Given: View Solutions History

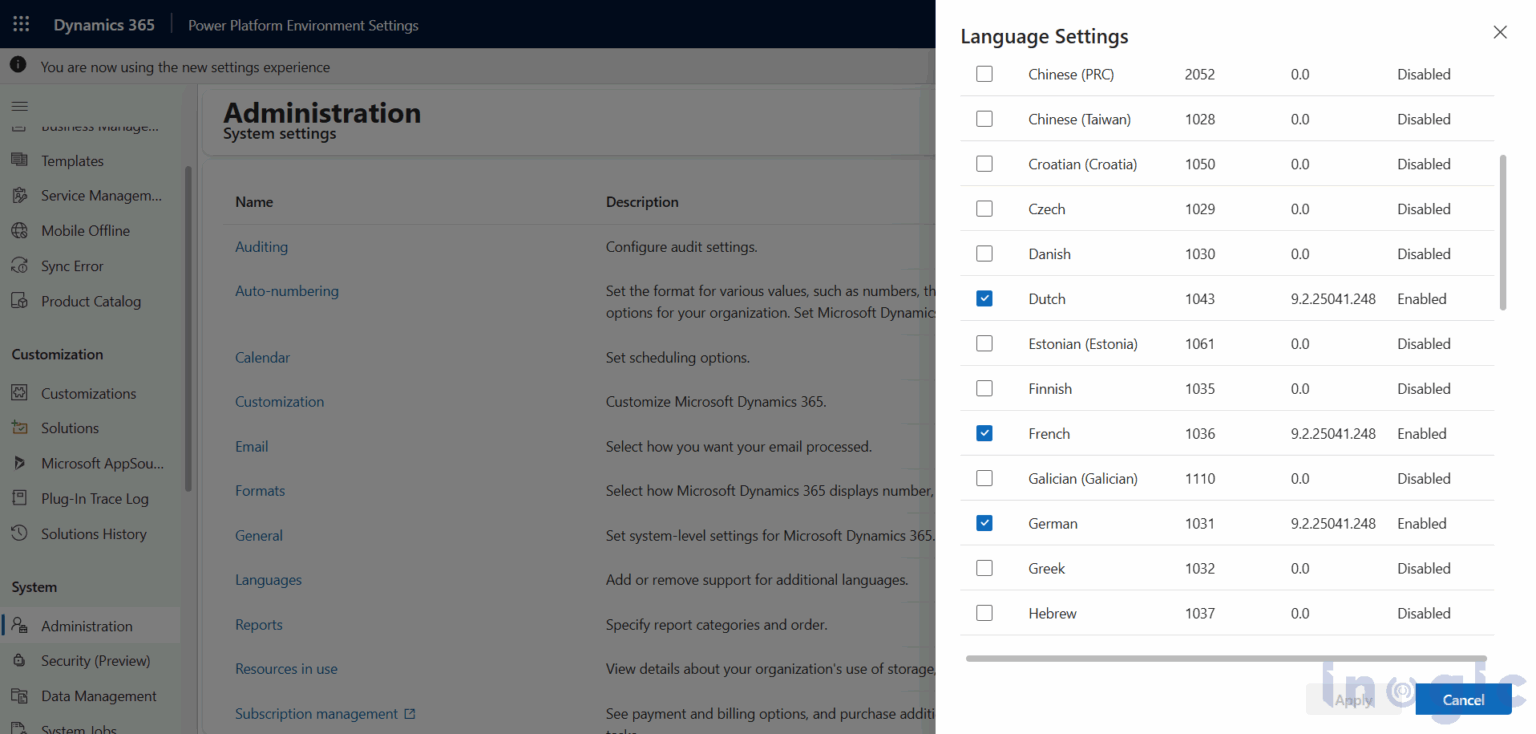Looking at the screenshot, I should [x=90, y=533].
